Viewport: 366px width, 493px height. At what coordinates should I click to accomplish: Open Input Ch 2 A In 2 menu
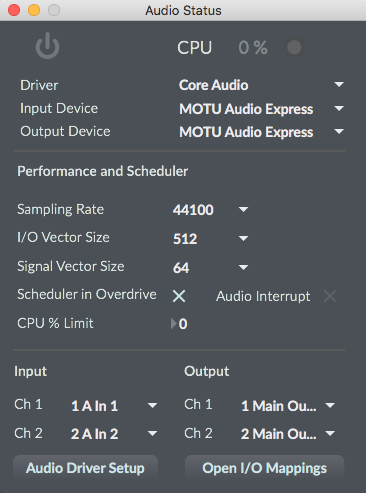(114, 434)
